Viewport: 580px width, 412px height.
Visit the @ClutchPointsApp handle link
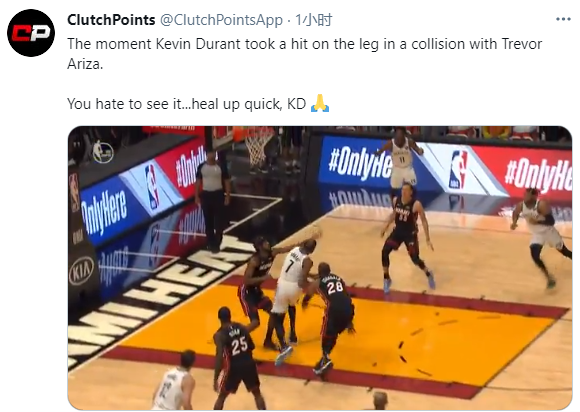tap(221, 20)
